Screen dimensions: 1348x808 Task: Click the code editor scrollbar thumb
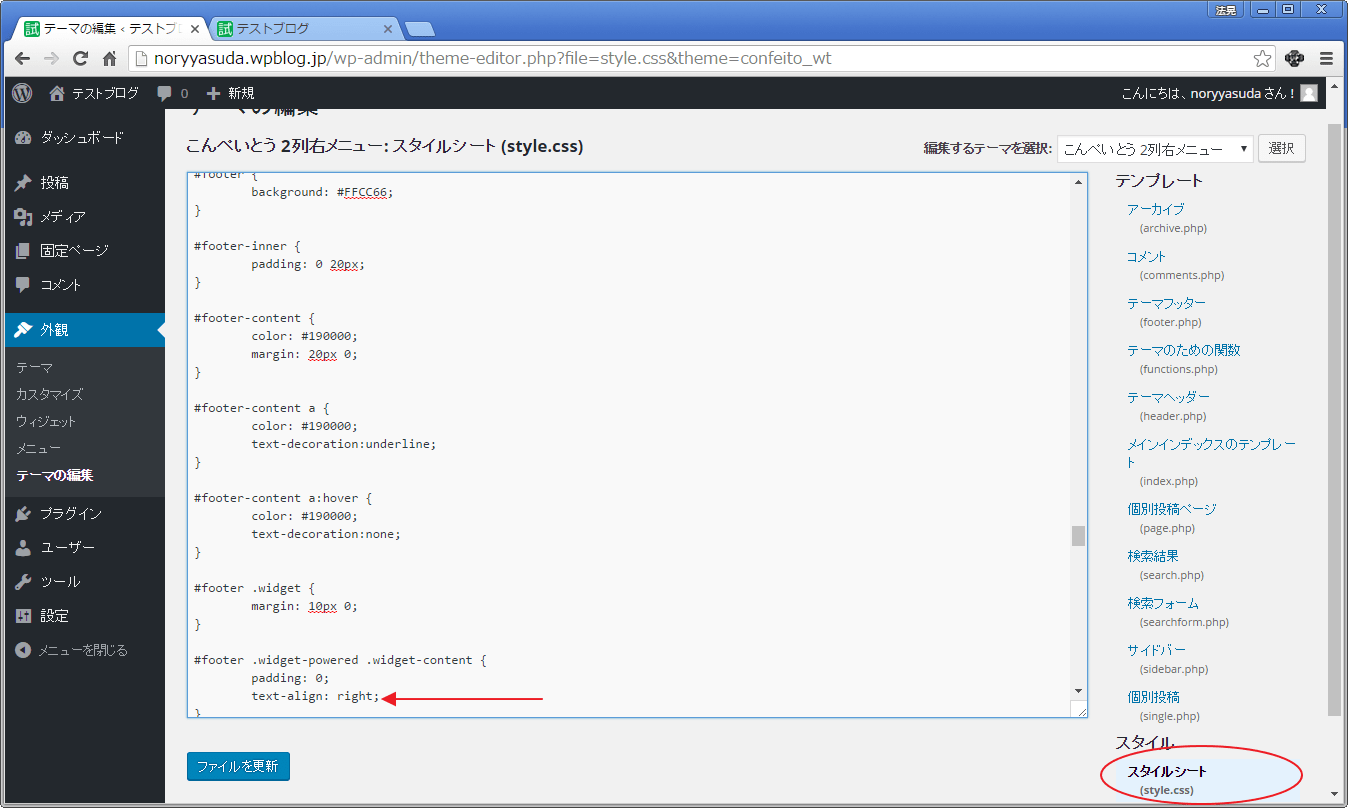pos(1078,536)
